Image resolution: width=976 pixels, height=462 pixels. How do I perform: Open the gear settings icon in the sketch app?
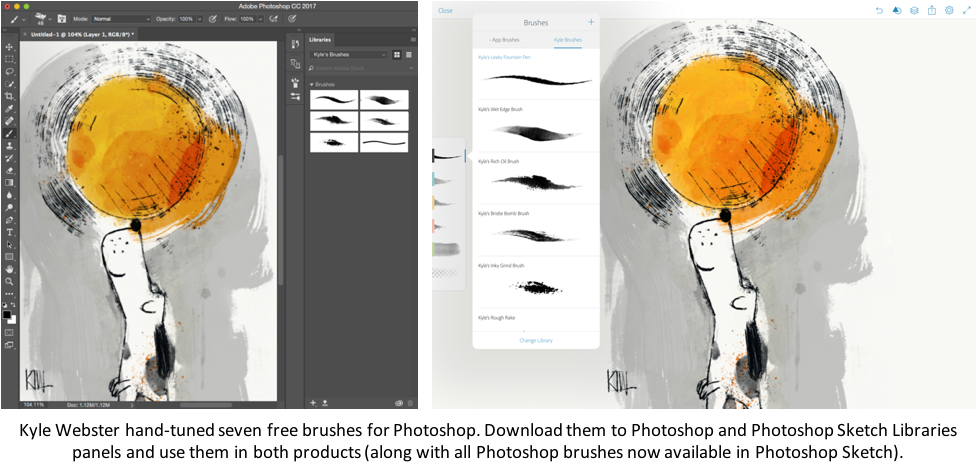pyautogui.click(x=949, y=10)
